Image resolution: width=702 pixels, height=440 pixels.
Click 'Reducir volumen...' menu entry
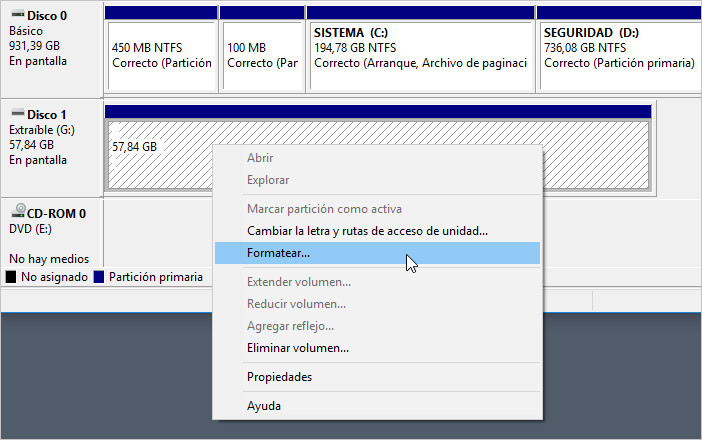(x=296, y=304)
